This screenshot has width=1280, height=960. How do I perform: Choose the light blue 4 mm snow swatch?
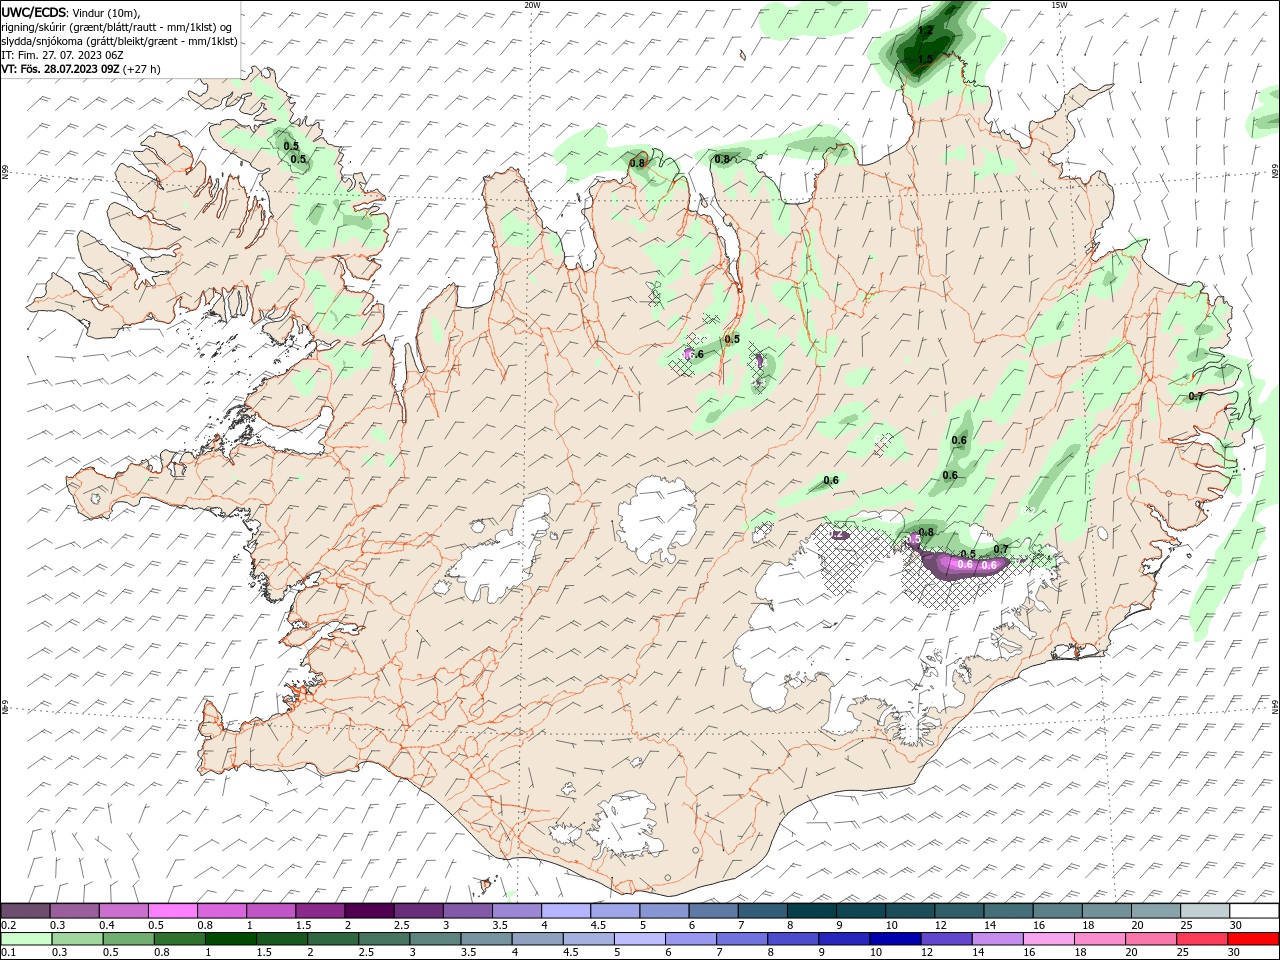click(566, 911)
